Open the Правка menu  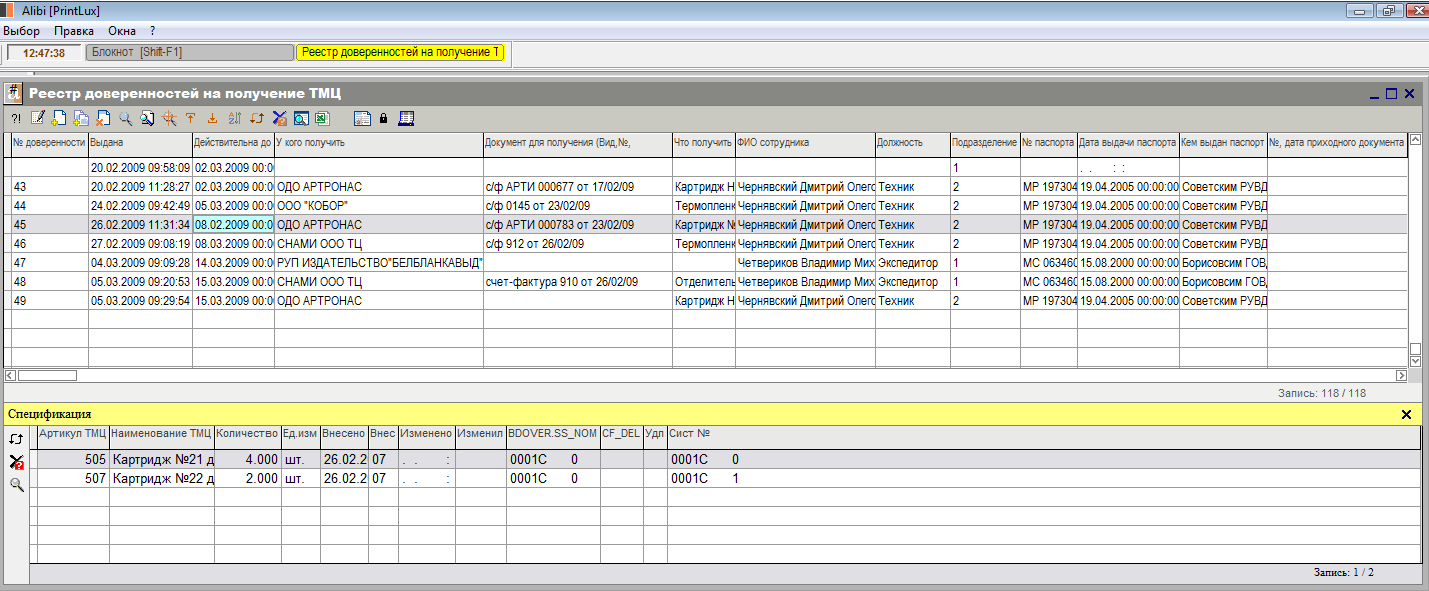pyautogui.click(x=74, y=31)
